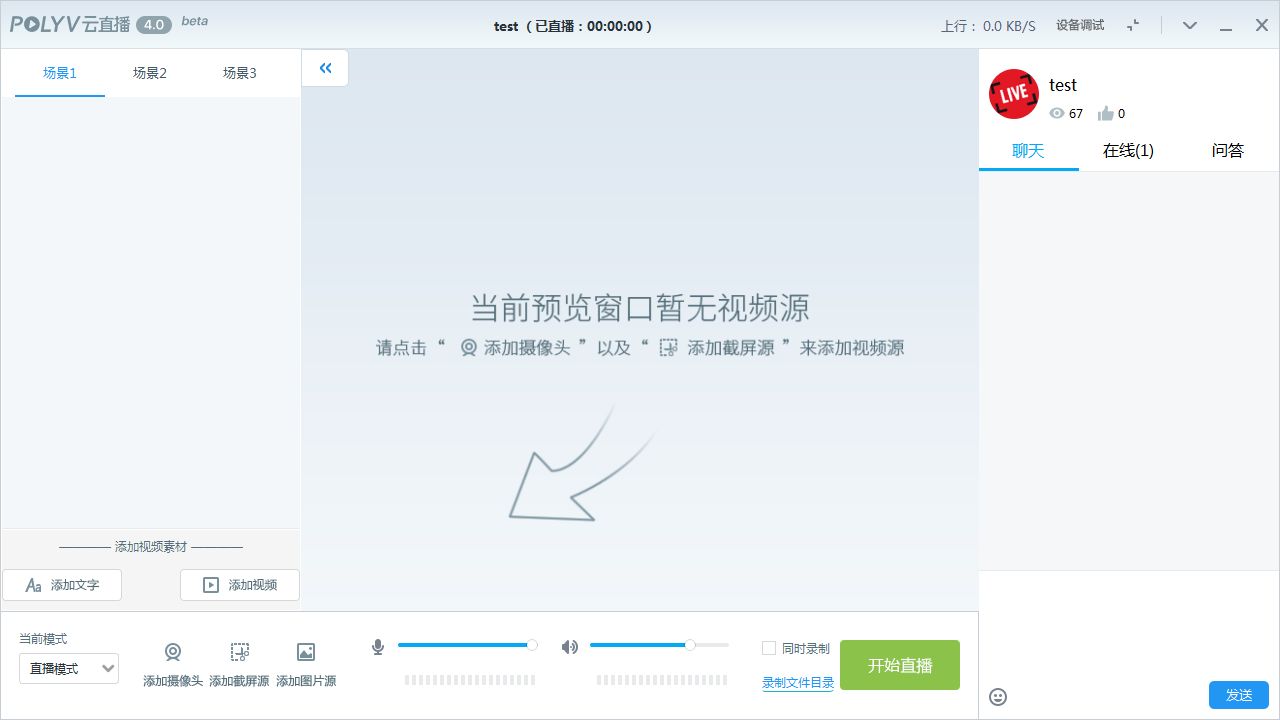Click the 当前模式 label

43,639
